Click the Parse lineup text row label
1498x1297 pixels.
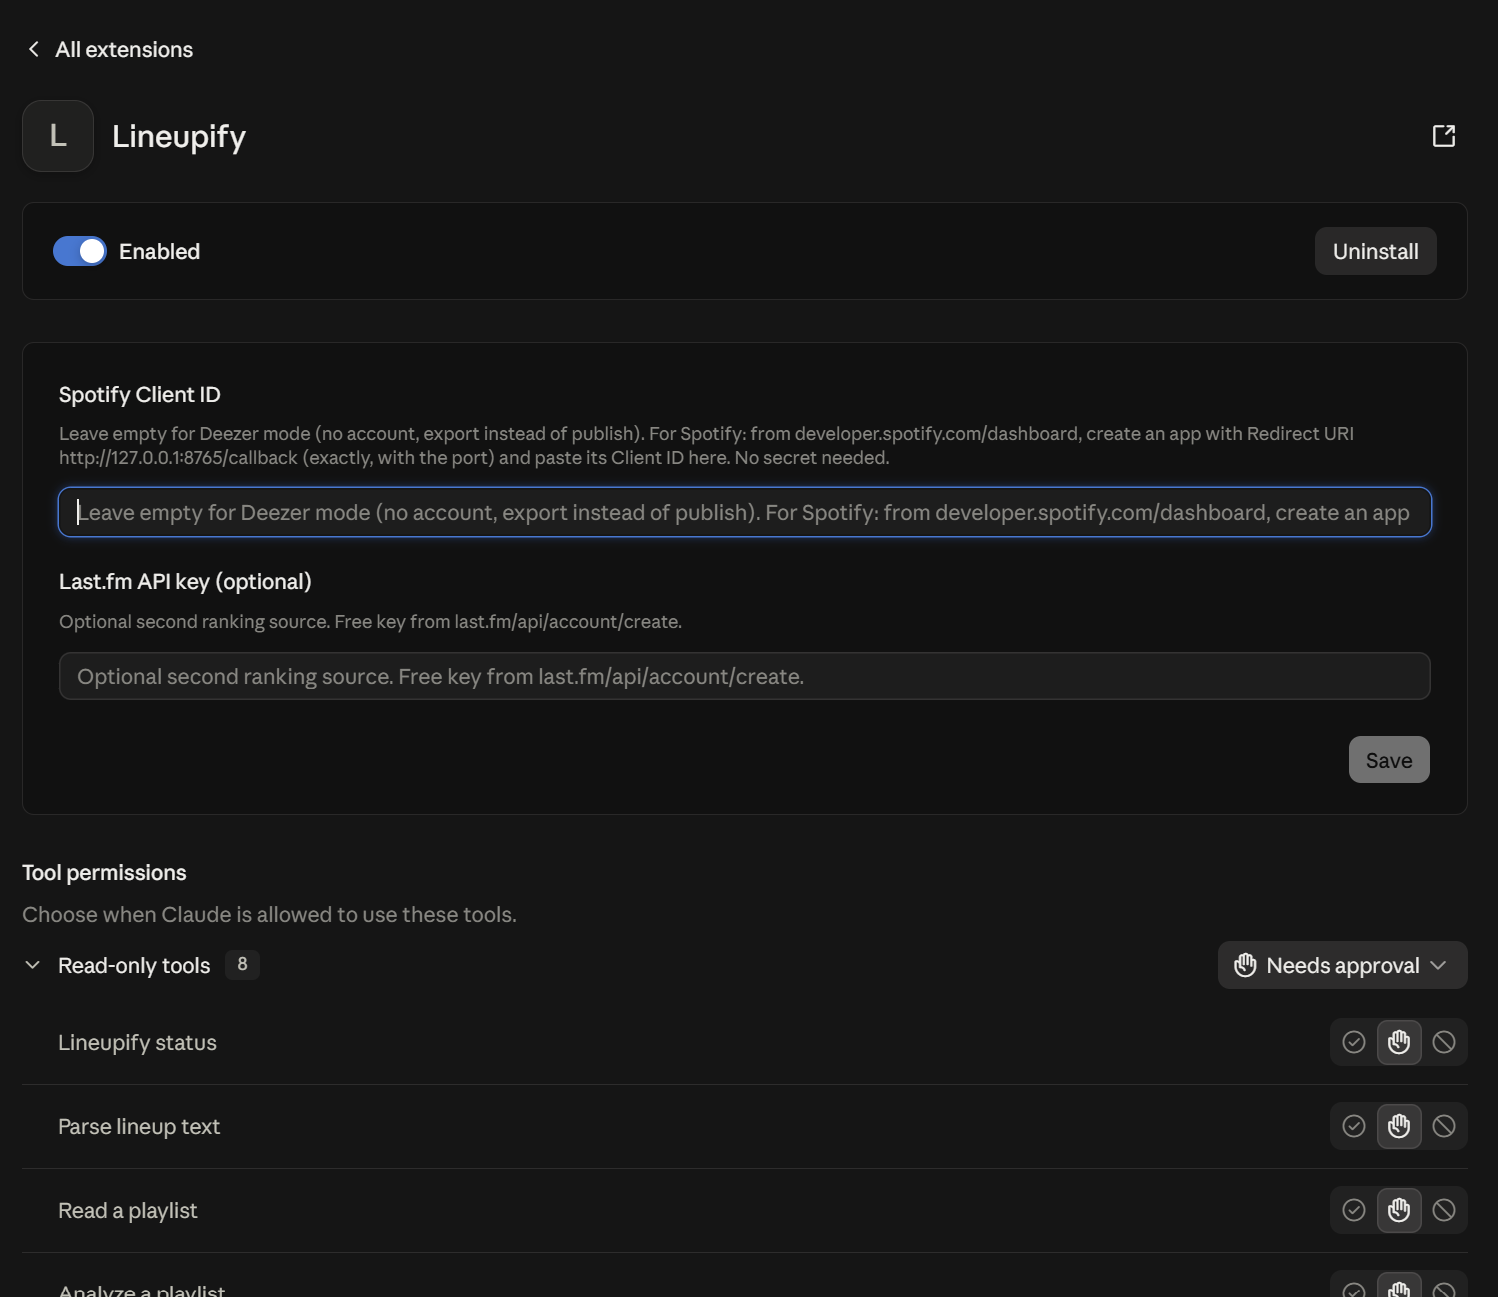[x=139, y=1126]
